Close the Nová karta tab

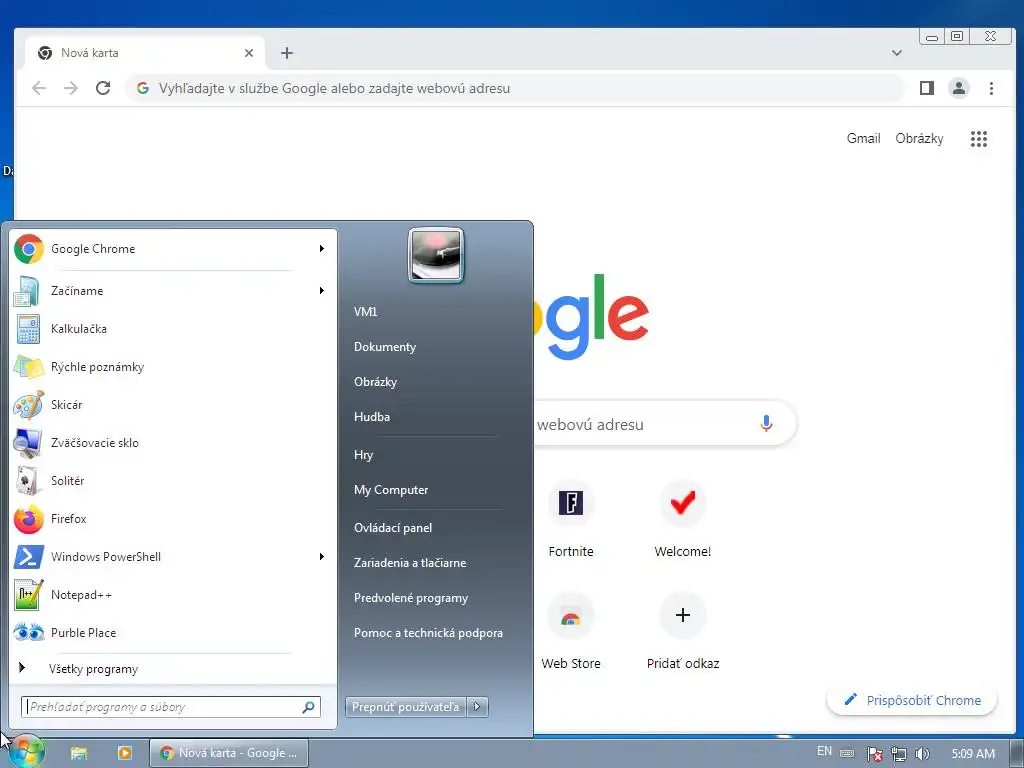pyautogui.click(x=249, y=53)
